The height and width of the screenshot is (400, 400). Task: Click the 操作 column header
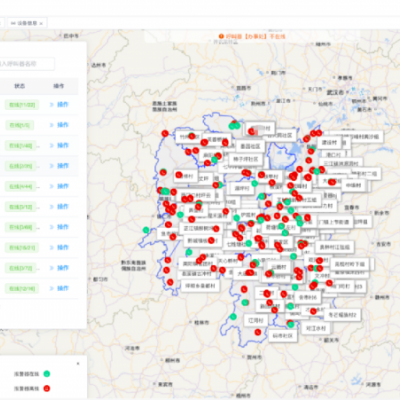59,86
